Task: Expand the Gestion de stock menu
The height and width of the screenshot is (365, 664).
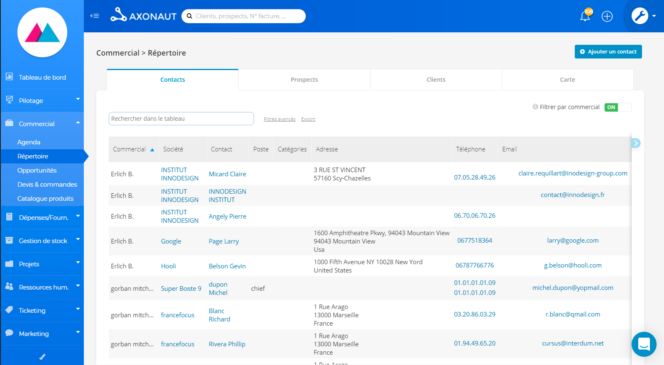Action: click(x=42, y=241)
